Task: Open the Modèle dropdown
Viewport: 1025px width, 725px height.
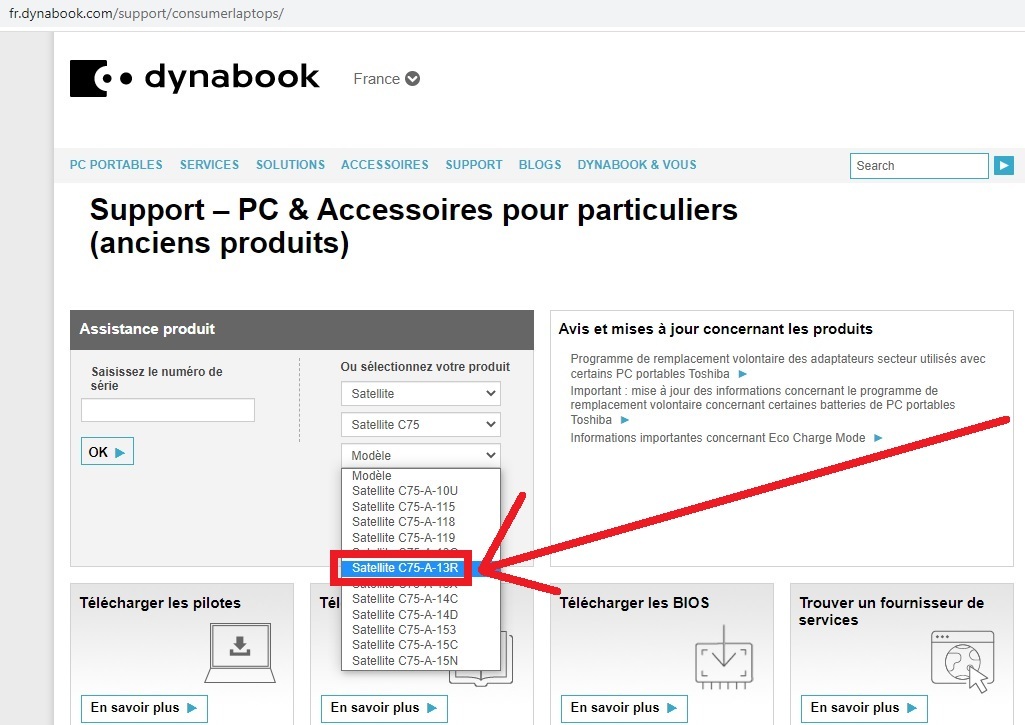Action: click(421, 455)
